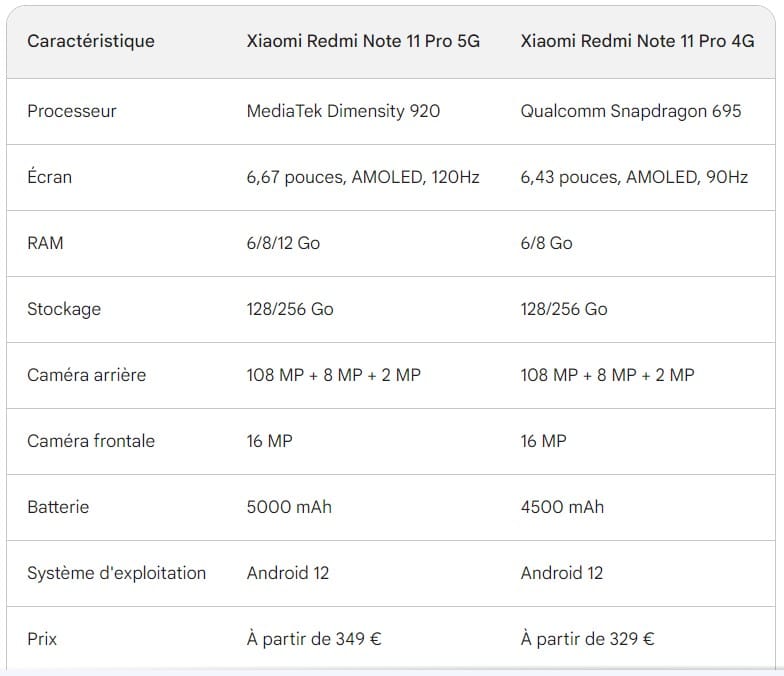
Task: Click the Qualcomm Snapdragon 695 cell
Action: [631, 111]
